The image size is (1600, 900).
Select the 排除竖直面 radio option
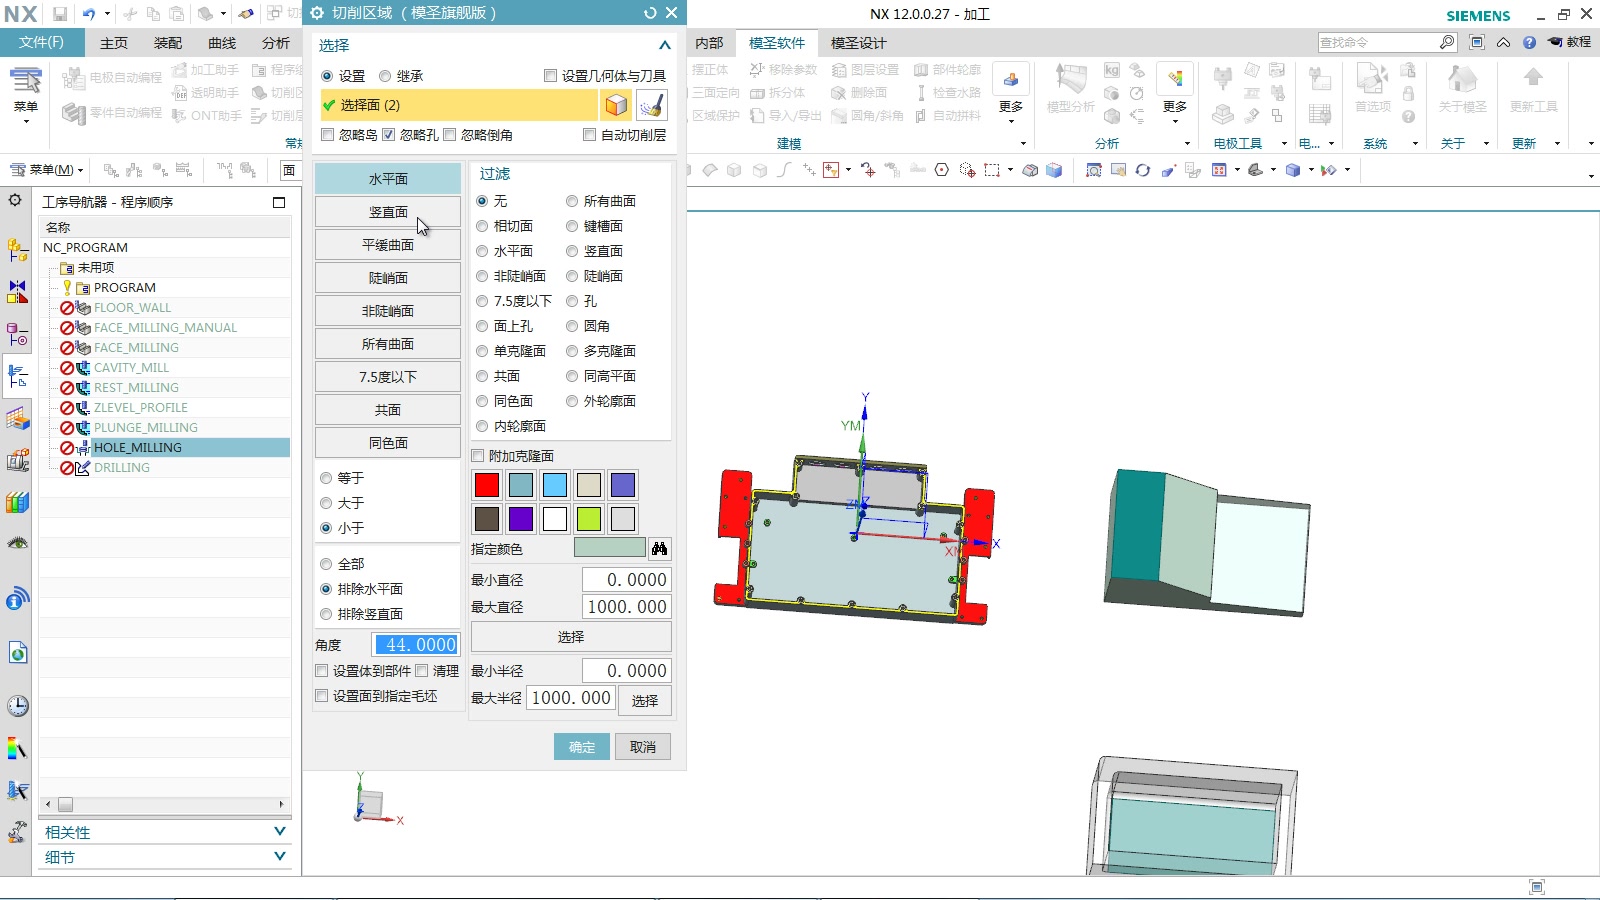[326, 614]
